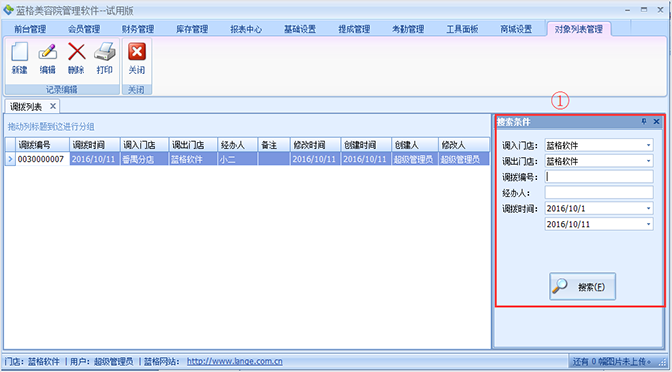This screenshot has height=372, width=672.
Task: Switch to the 会员管理 tab
Action: (x=84, y=29)
